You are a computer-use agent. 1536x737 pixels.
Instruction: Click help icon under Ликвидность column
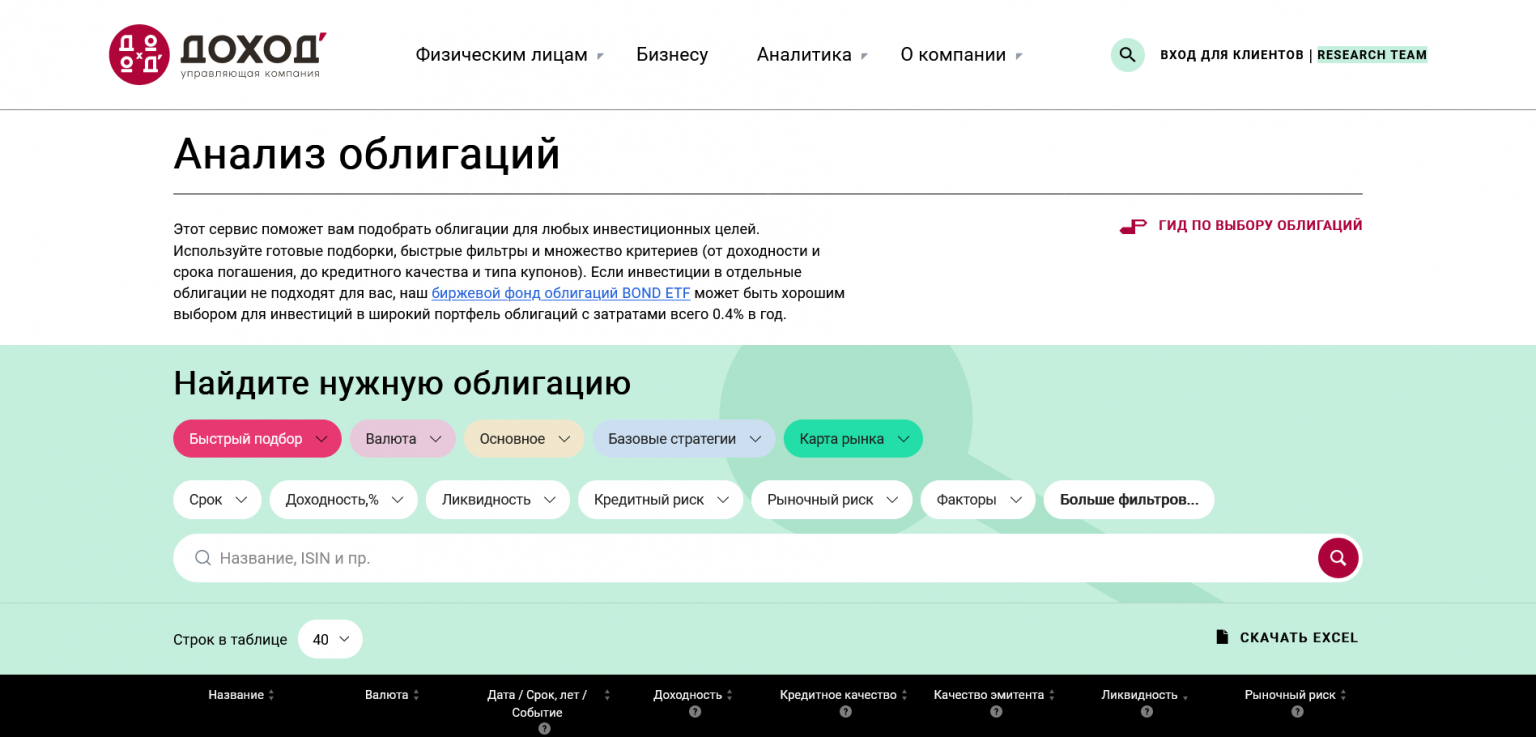[1146, 712]
